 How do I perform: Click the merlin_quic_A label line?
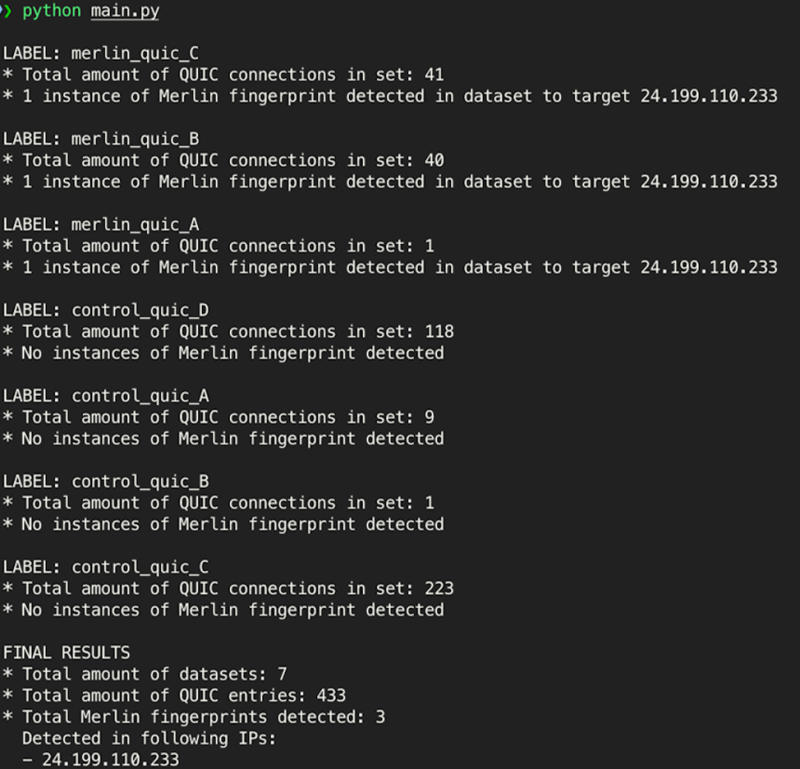coord(101,225)
